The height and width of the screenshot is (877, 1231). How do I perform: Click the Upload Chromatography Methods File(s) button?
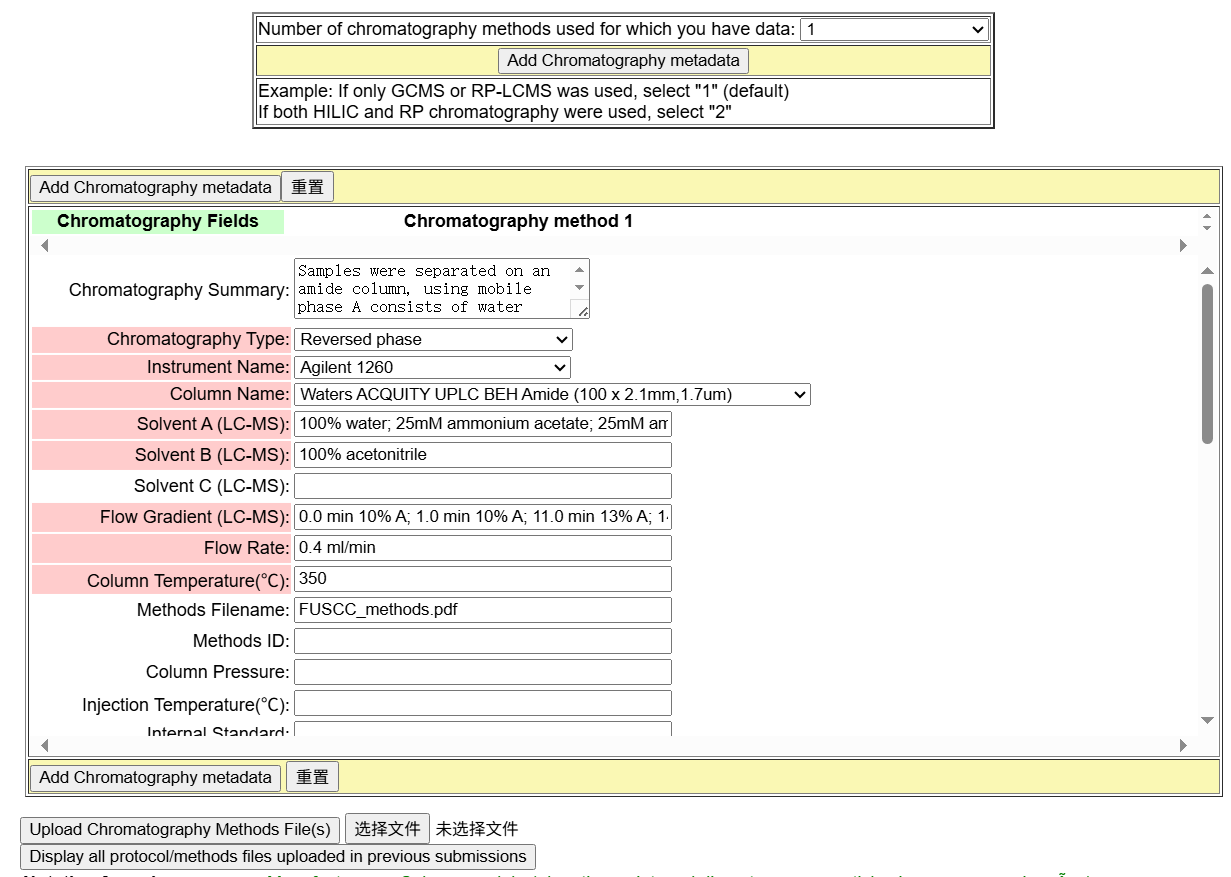(x=180, y=829)
